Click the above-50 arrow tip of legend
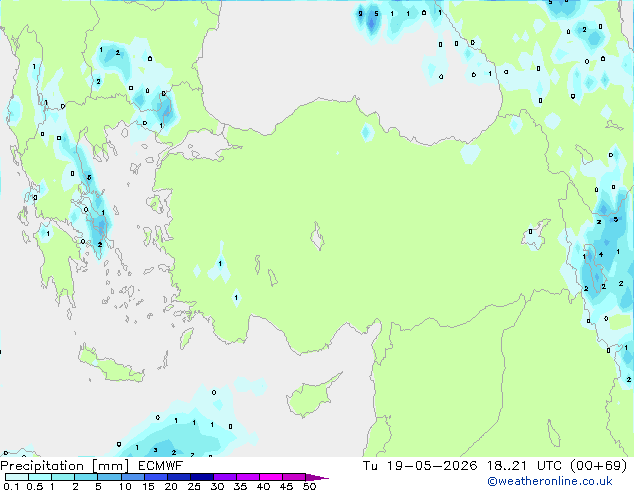This screenshot has width=634, height=490. (x=317, y=477)
